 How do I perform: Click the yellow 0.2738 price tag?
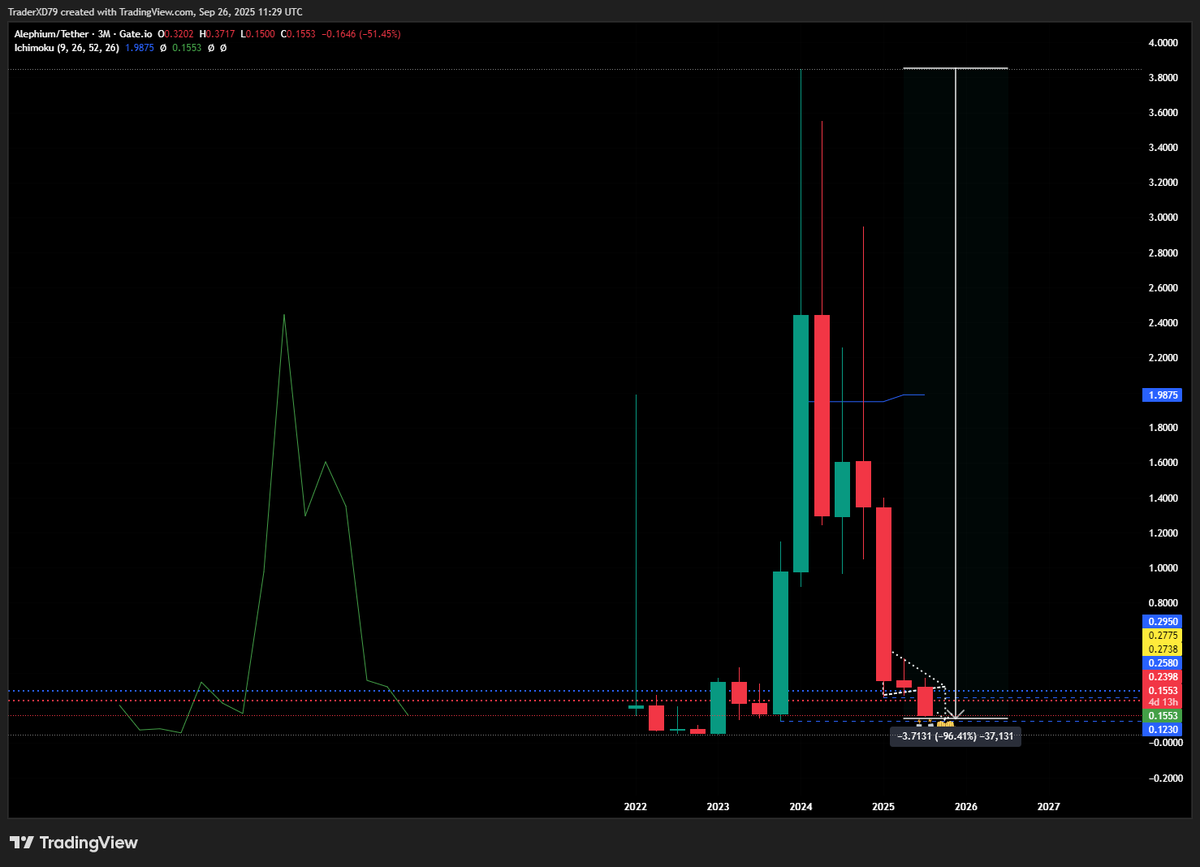point(1163,649)
